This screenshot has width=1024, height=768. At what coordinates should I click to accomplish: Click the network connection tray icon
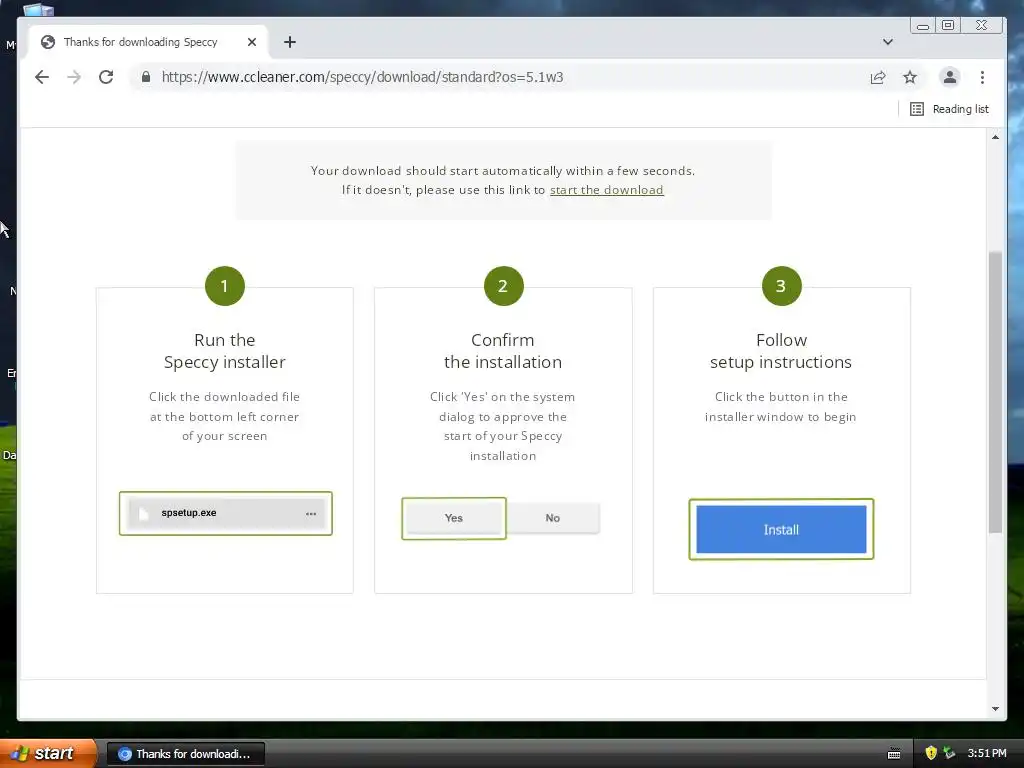tap(949, 753)
